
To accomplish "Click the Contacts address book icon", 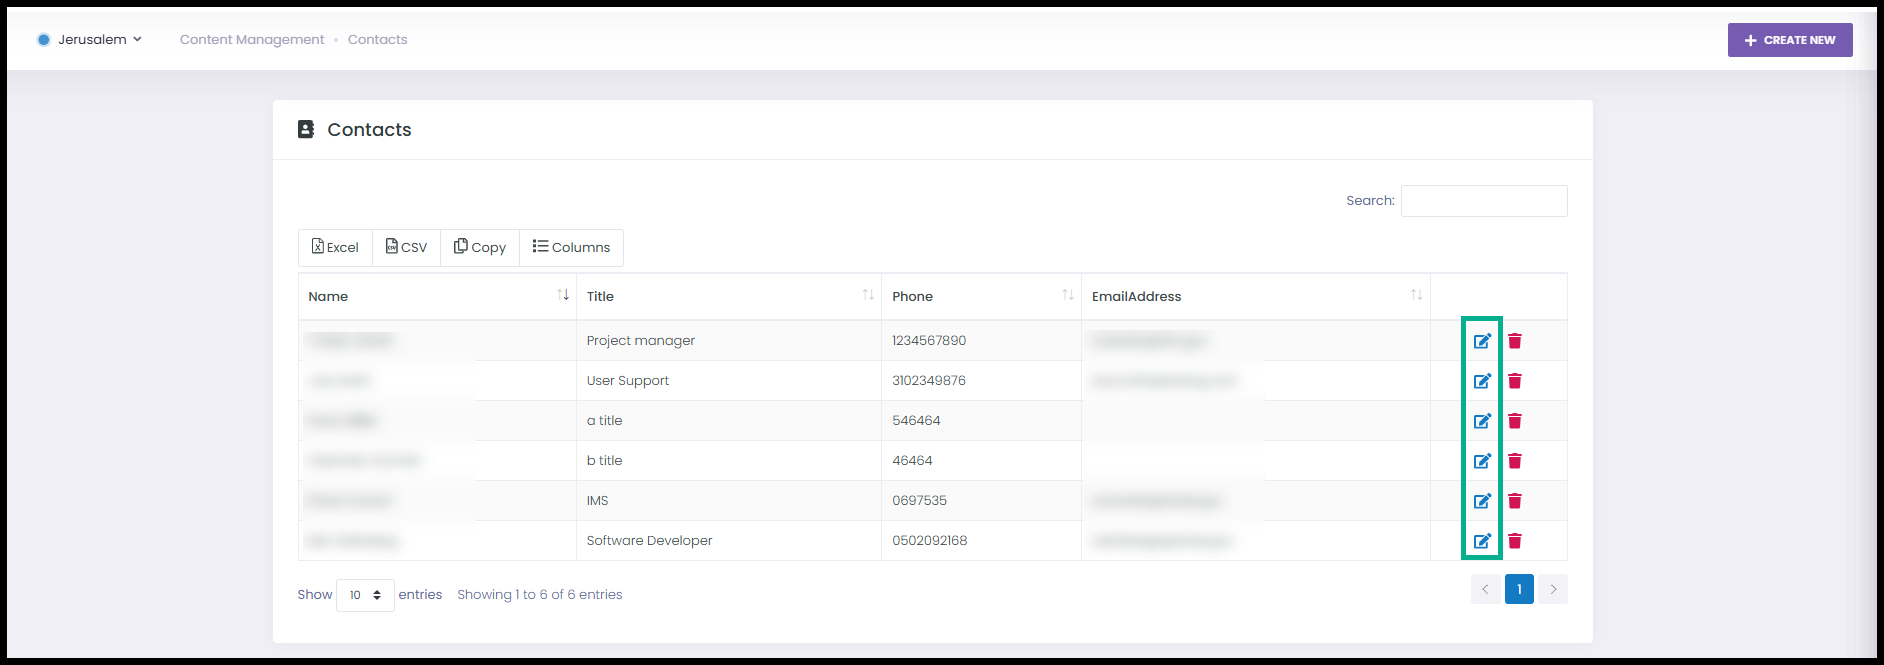I will (306, 129).
